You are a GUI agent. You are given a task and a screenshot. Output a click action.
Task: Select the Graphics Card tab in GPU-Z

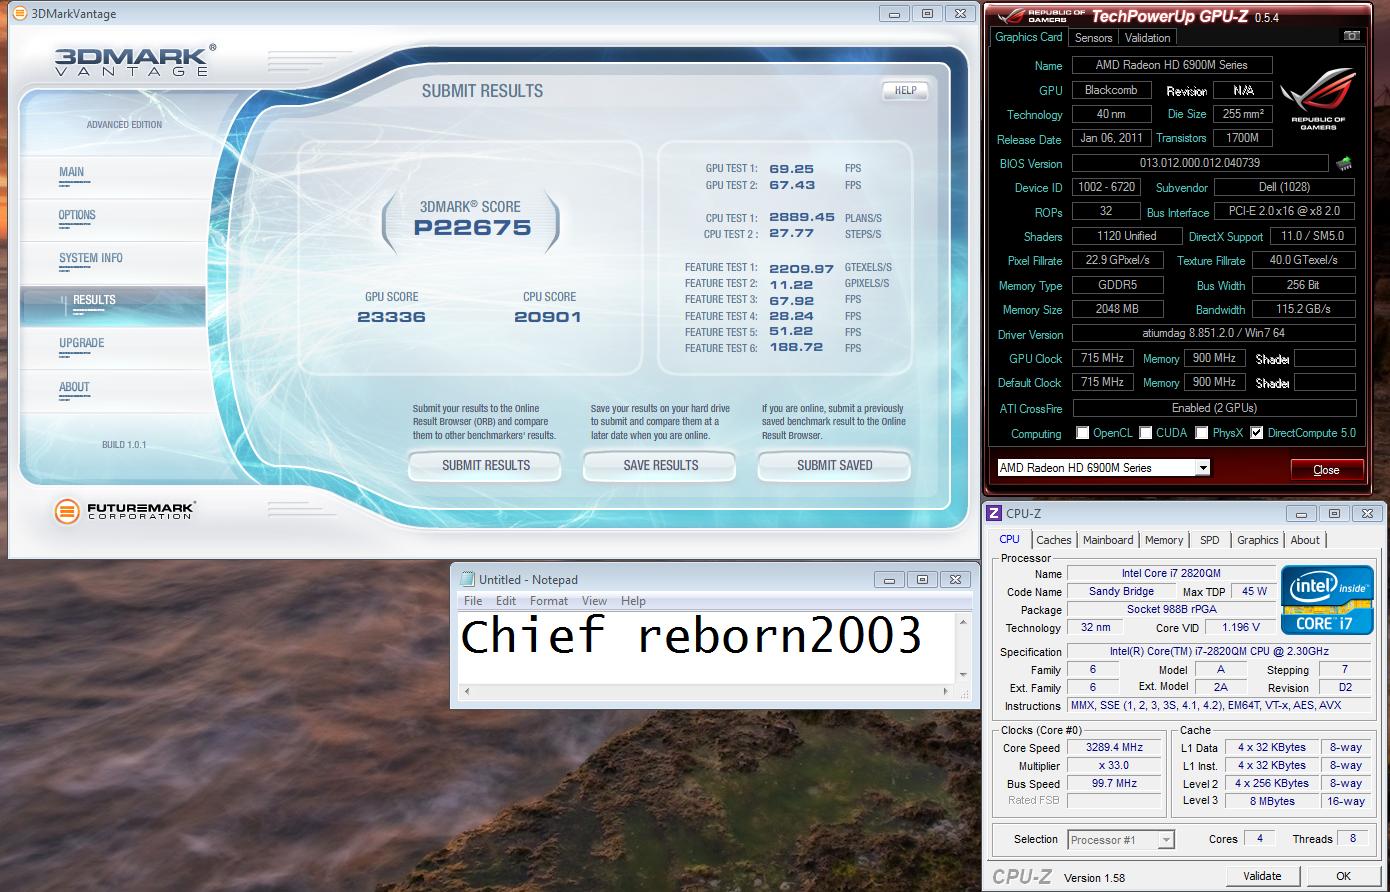point(1028,37)
